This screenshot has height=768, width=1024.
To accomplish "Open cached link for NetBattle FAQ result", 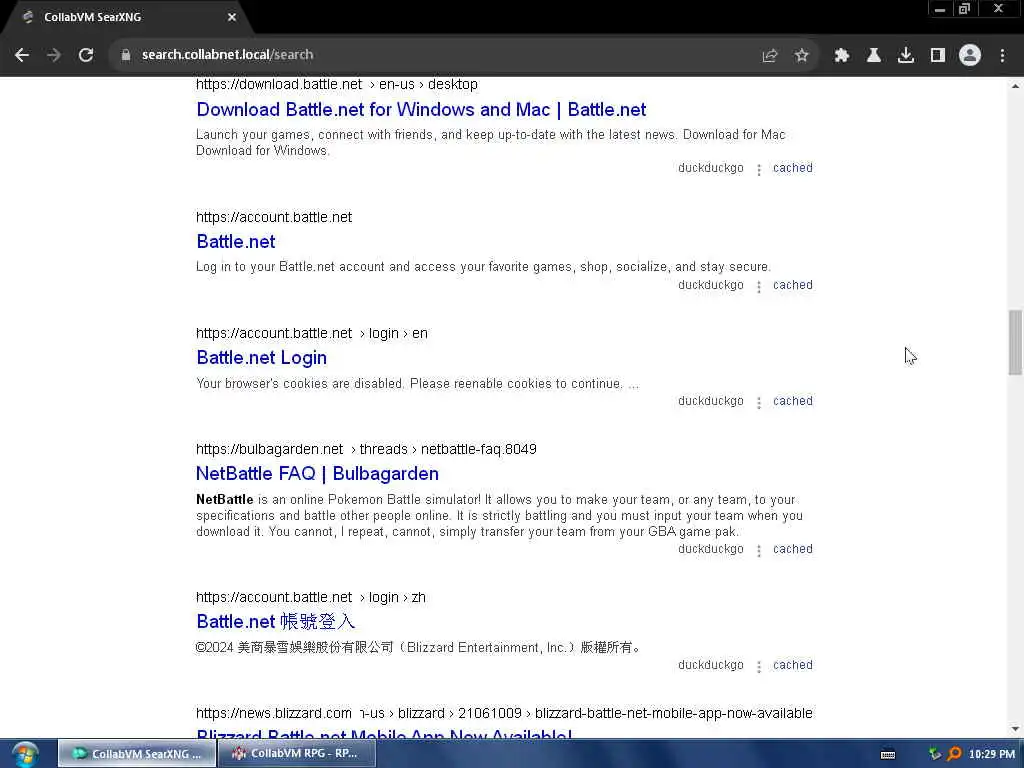I will coord(793,549).
